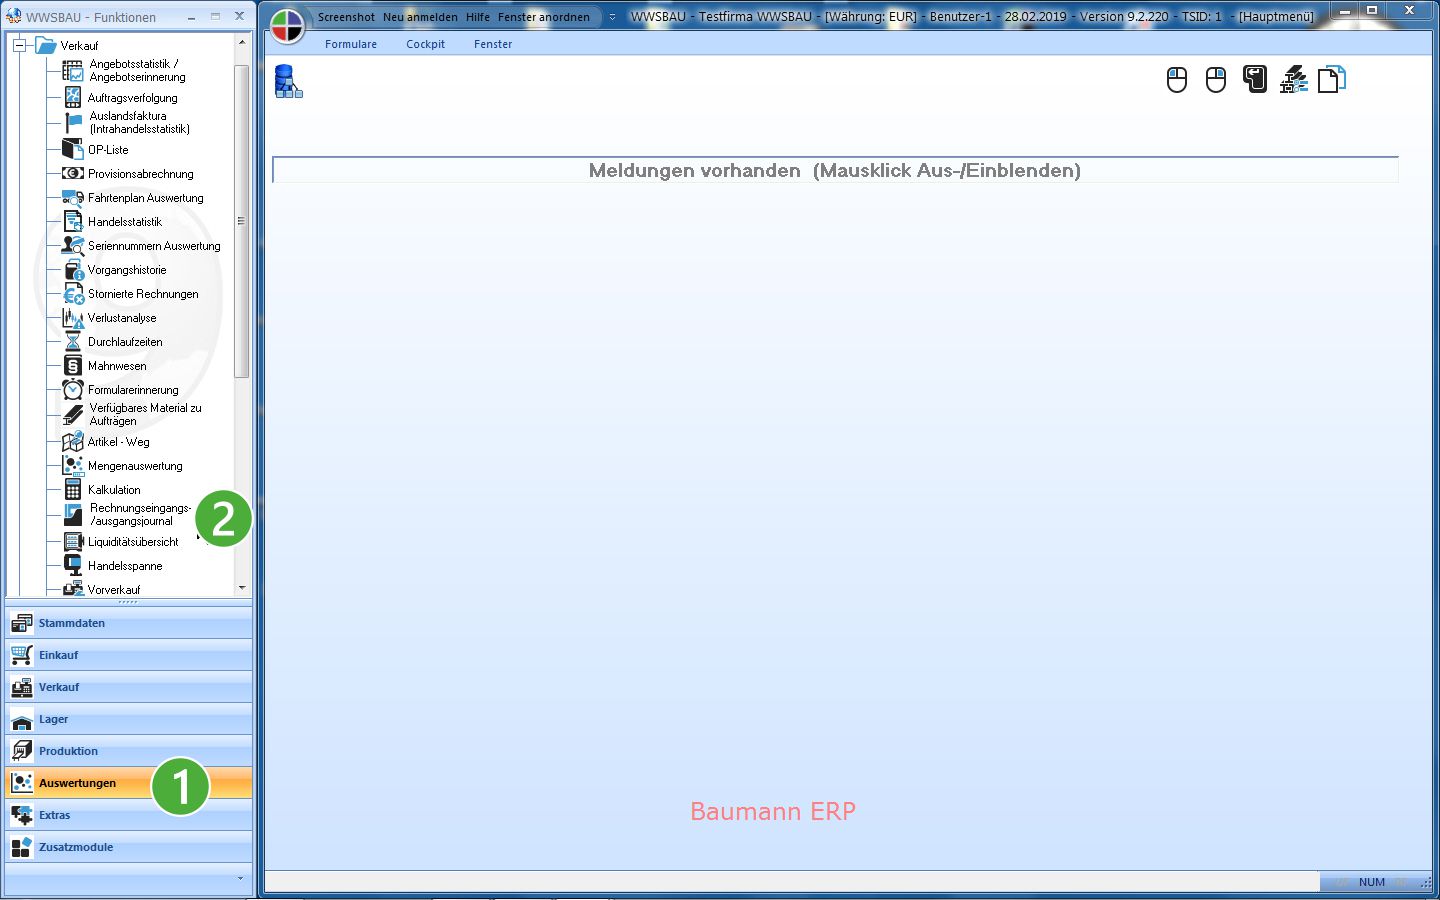Click Neu anmelden in the title toolbar
This screenshot has width=1440, height=900.
point(420,17)
